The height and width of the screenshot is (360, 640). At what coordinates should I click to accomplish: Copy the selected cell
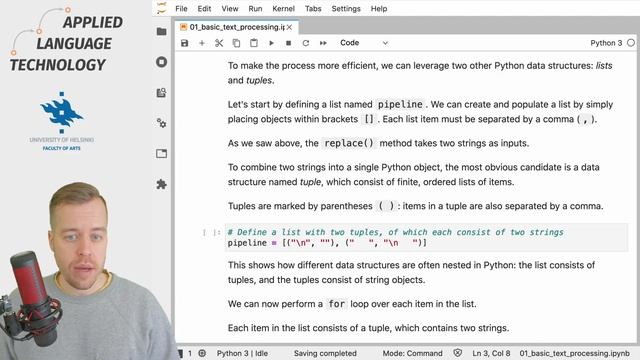236,43
